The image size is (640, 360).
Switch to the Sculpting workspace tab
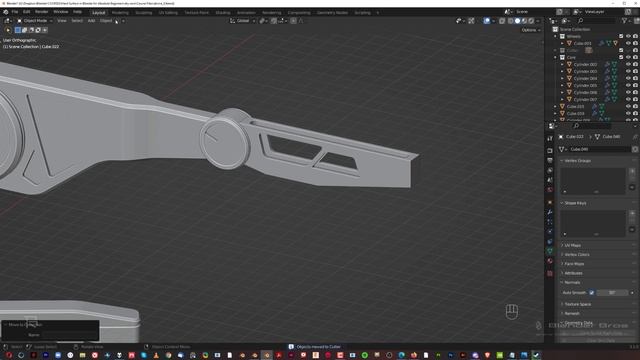pos(143,13)
